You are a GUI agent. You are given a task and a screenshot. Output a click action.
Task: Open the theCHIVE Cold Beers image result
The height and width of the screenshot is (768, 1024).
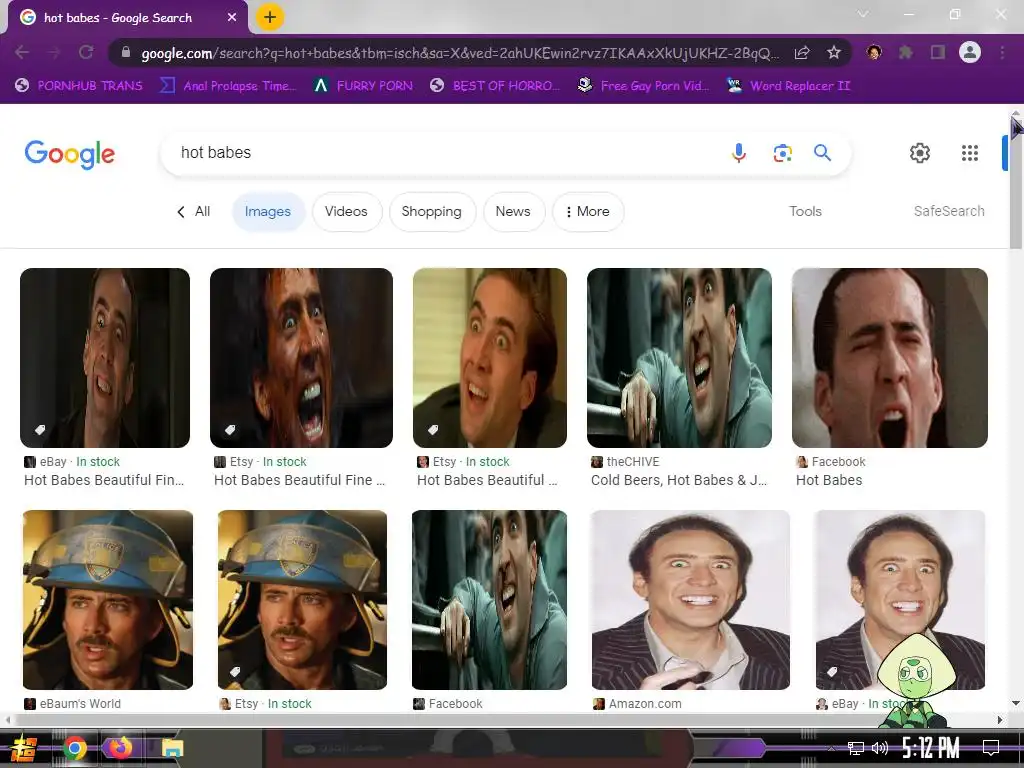coord(679,357)
